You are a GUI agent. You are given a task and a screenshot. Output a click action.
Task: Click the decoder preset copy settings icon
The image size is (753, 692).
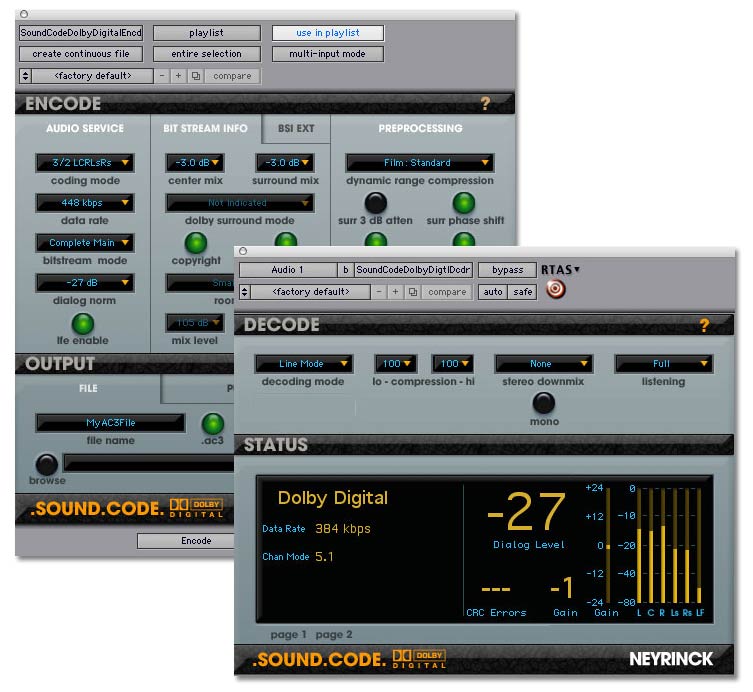[x=411, y=292]
